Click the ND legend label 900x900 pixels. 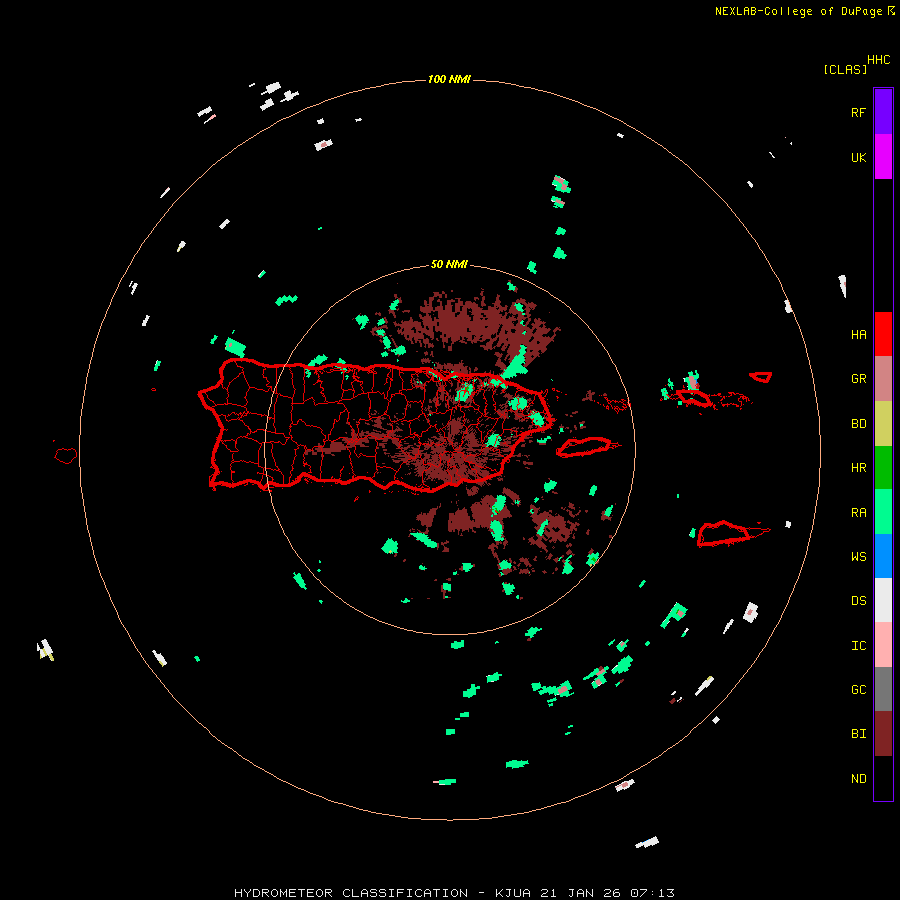(858, 778)
